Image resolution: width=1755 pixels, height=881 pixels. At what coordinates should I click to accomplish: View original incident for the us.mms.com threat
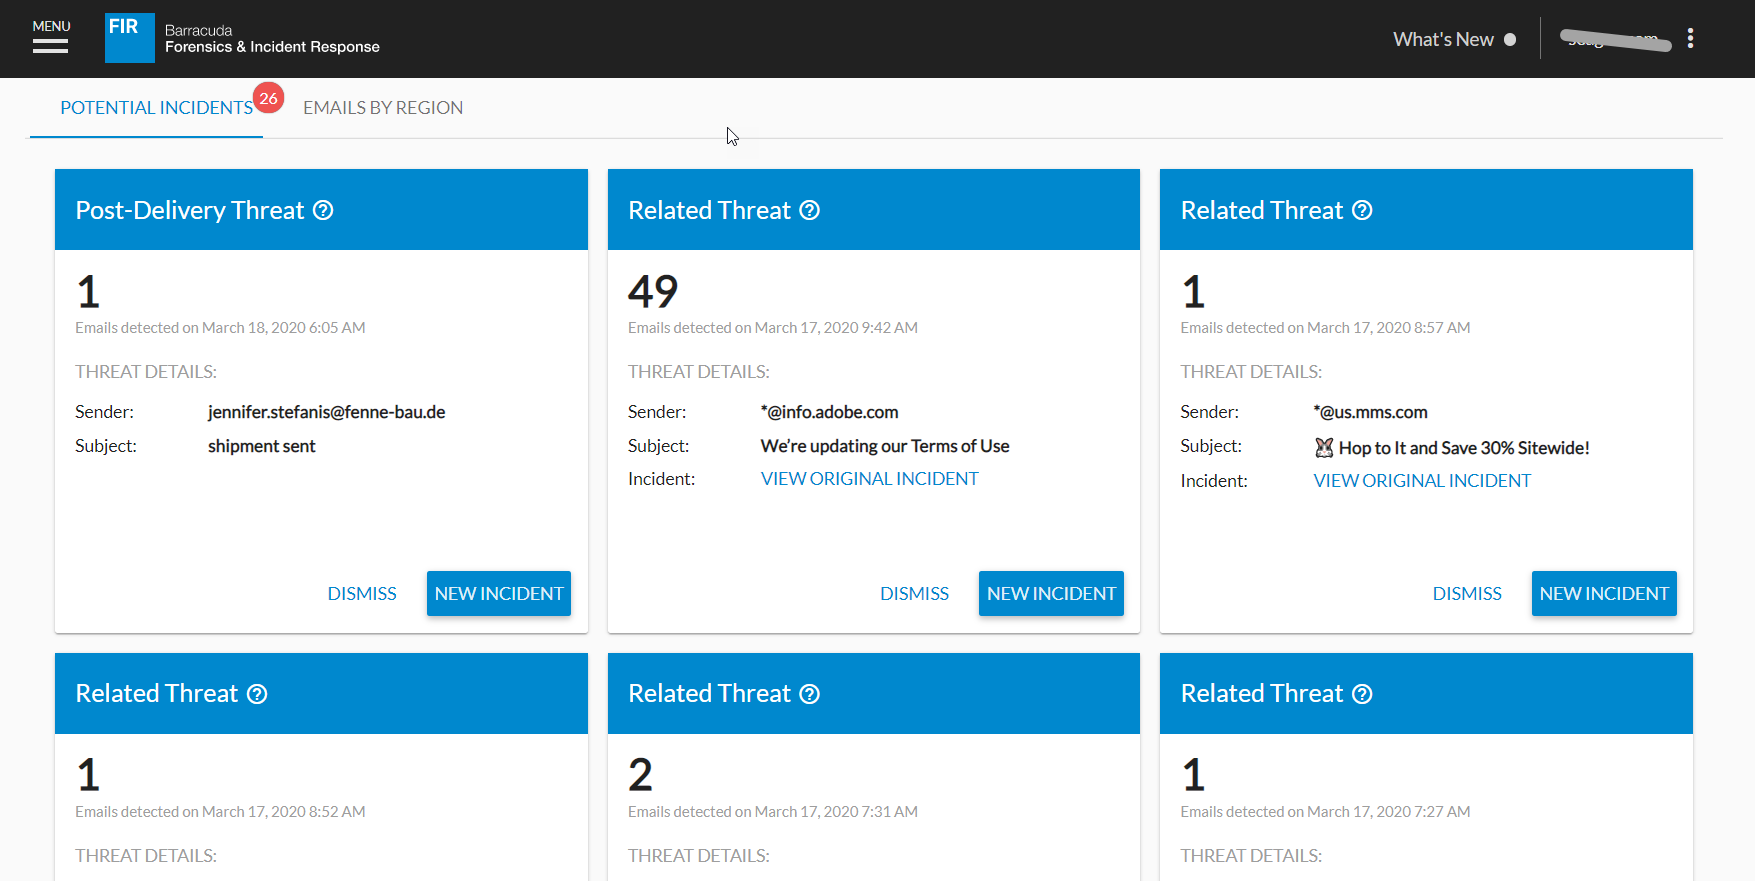[1422, 481]
